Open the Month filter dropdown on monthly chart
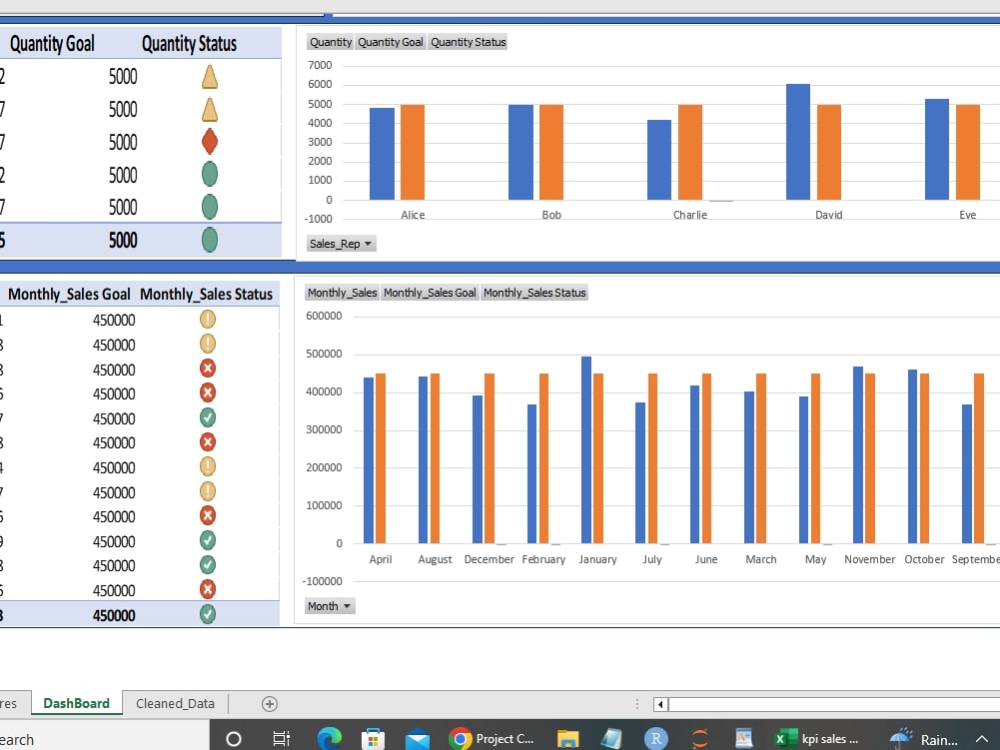Viewport: 1000px width, 750px height. tap(330, 606)
